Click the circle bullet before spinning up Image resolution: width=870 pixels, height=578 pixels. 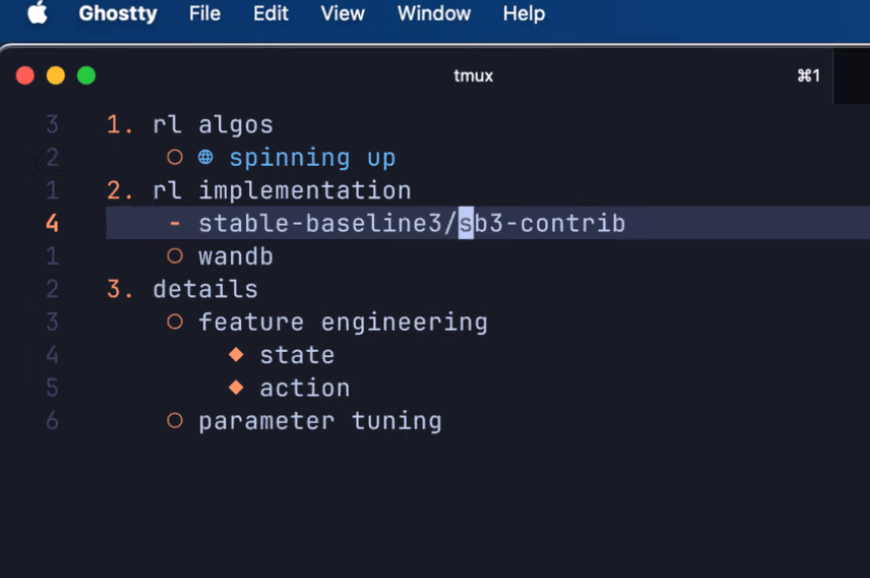[x=175, y=158]
